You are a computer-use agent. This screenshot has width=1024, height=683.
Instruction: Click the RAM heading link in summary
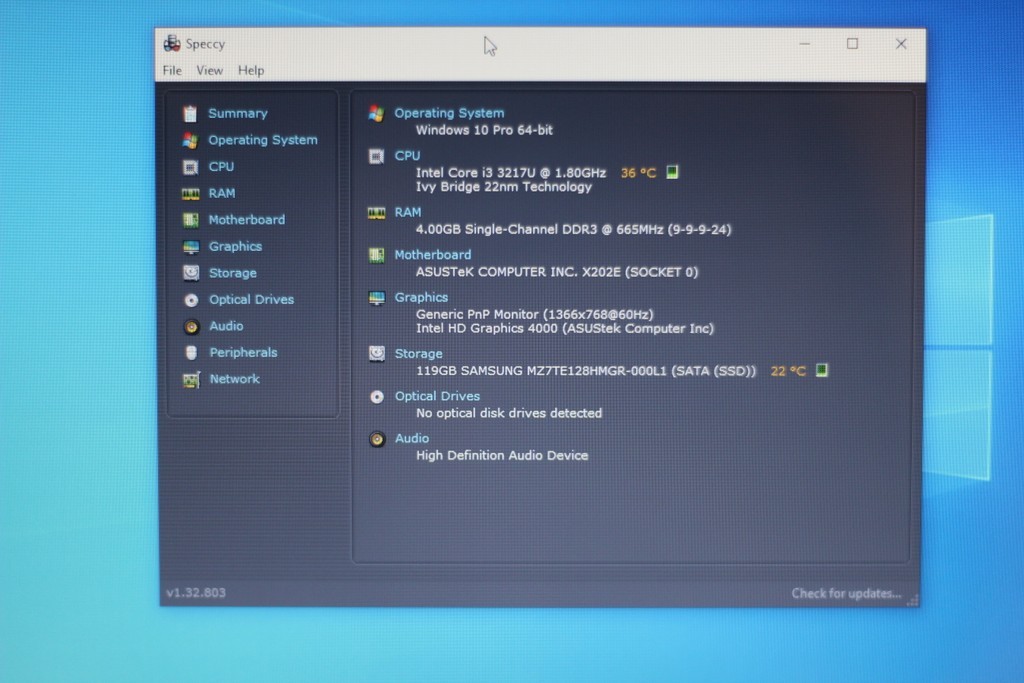(408, 213)
